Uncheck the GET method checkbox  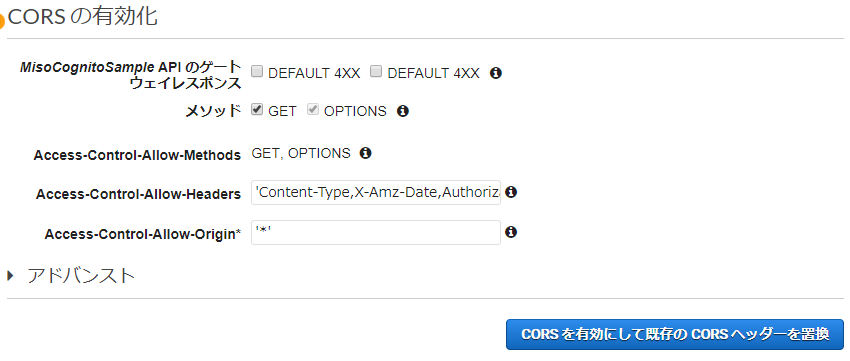point(257,109)
